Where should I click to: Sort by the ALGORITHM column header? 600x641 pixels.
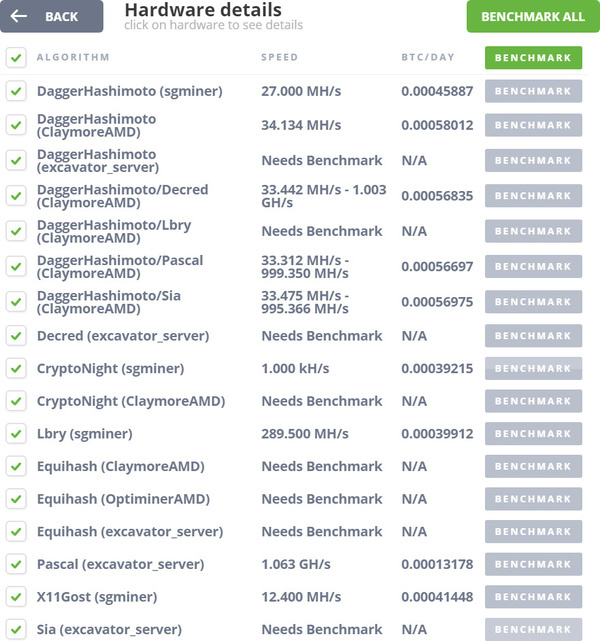point(73,57)
